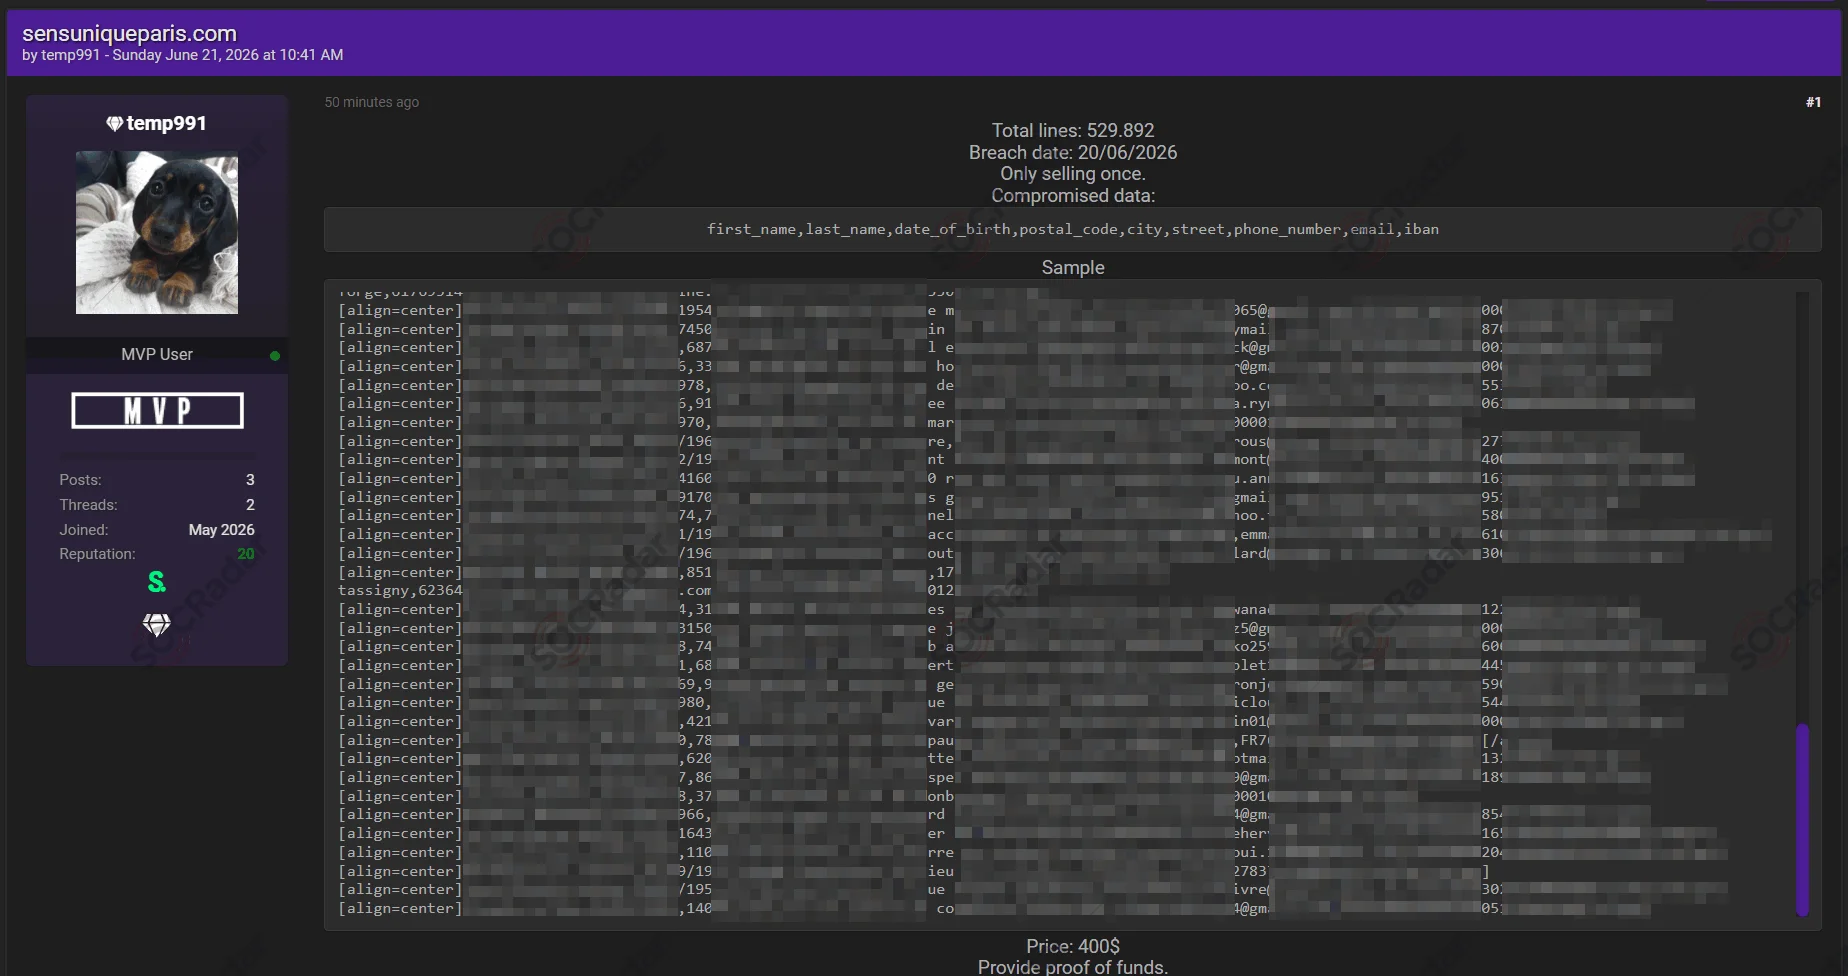This screenshot has height=976, width=1848.
Task: Click the reputation value 20
Action: 246,554
